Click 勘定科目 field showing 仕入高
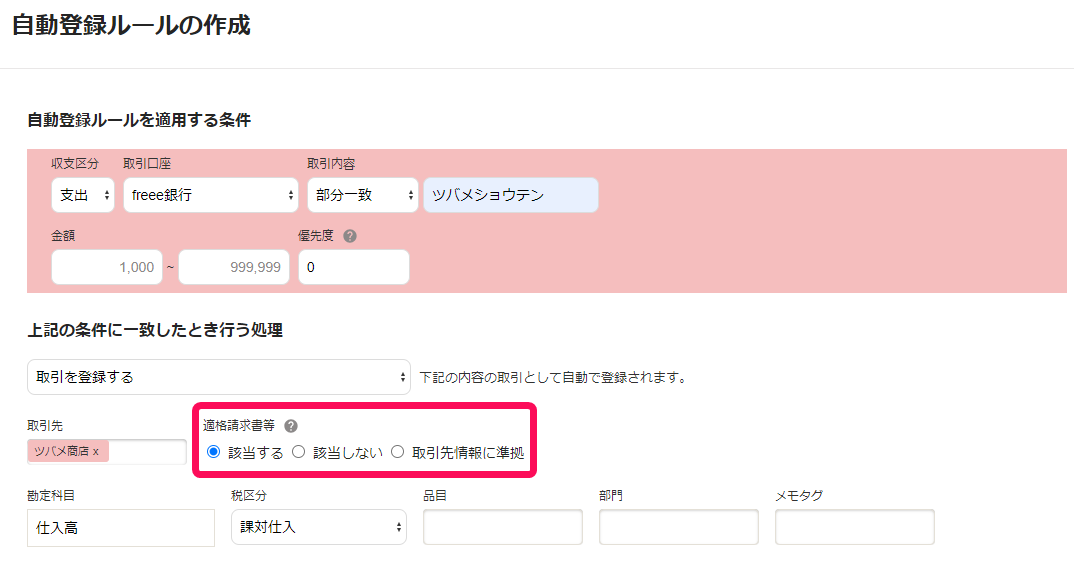The width and height of the screenshot is (1074, 564). coord(121,528)
